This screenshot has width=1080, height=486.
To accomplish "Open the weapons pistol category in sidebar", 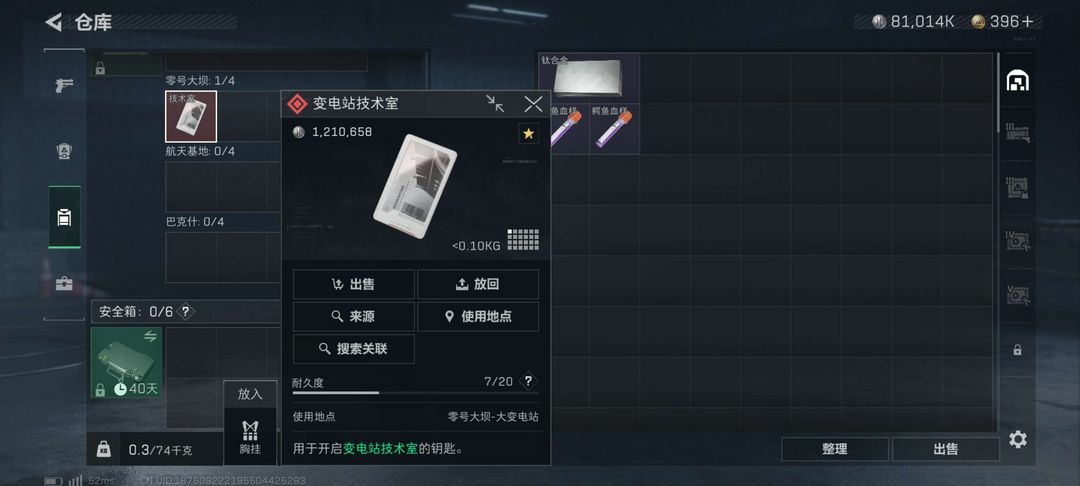I will pyautogui.click(x=64, y=85).
